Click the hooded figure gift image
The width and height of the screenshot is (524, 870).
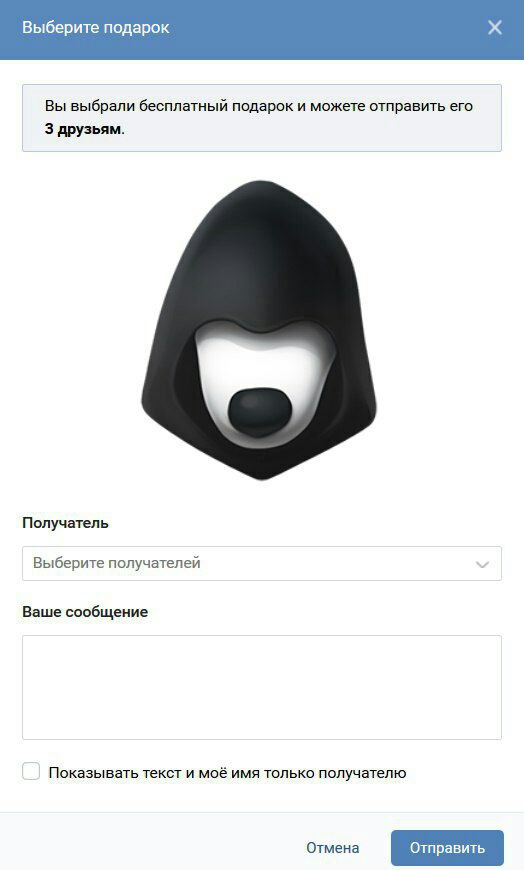[x=259, y=330]
